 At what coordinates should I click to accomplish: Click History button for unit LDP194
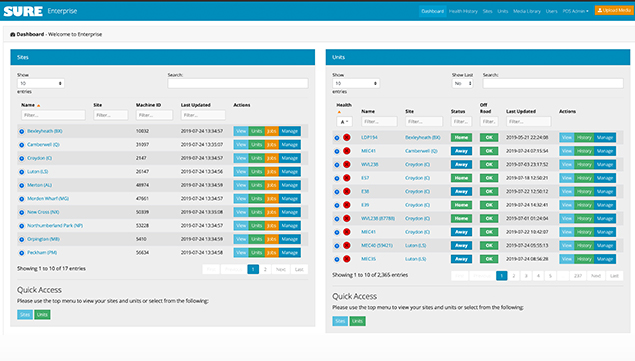(x=584, y=137)
